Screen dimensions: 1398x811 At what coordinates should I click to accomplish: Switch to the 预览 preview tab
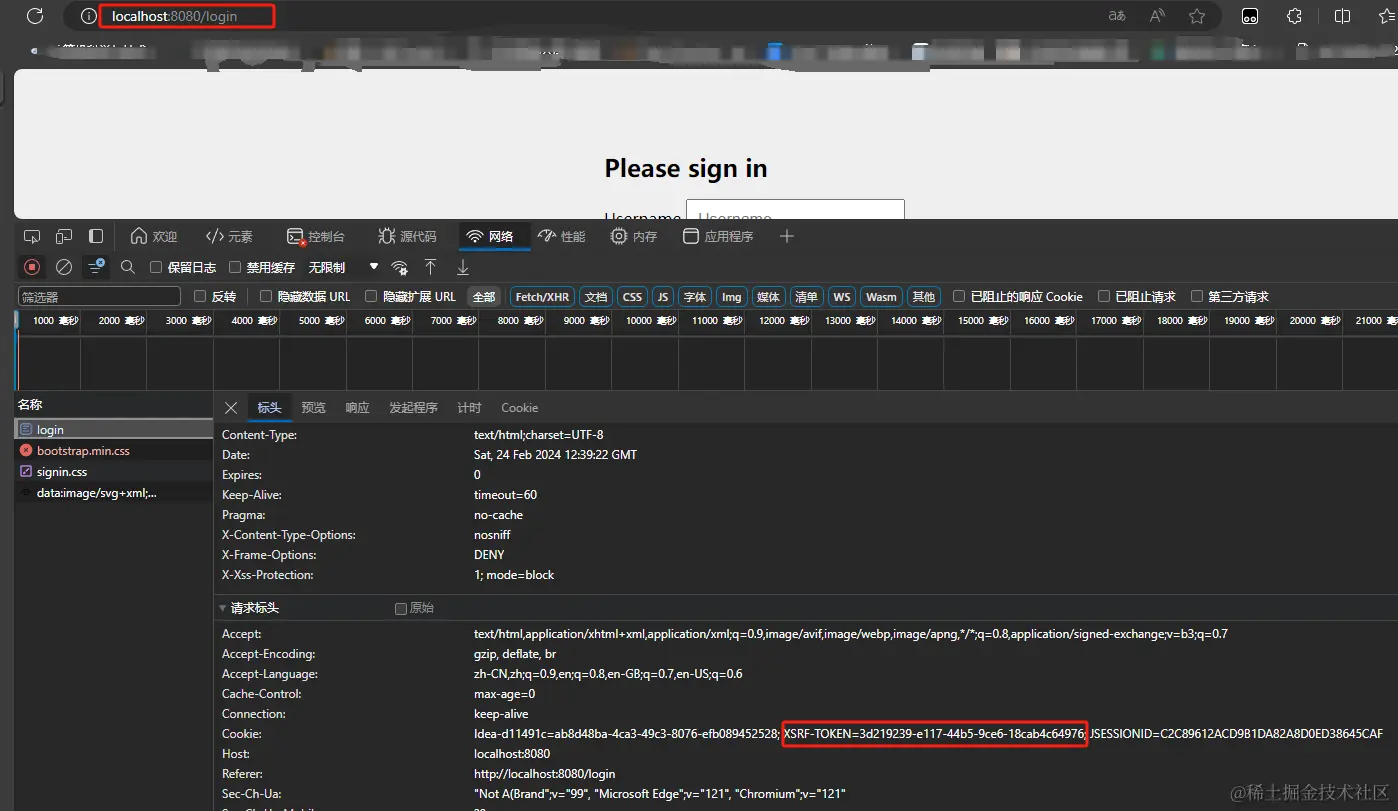[313, 408]
